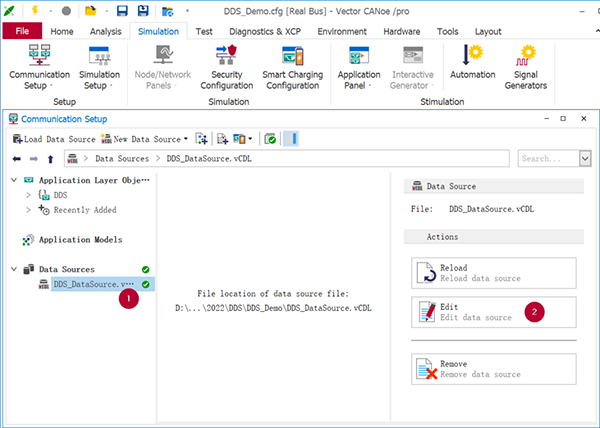Click the Save As floppy disk icon
This screenshot has width=600, height=428.
tap(143, 11)
